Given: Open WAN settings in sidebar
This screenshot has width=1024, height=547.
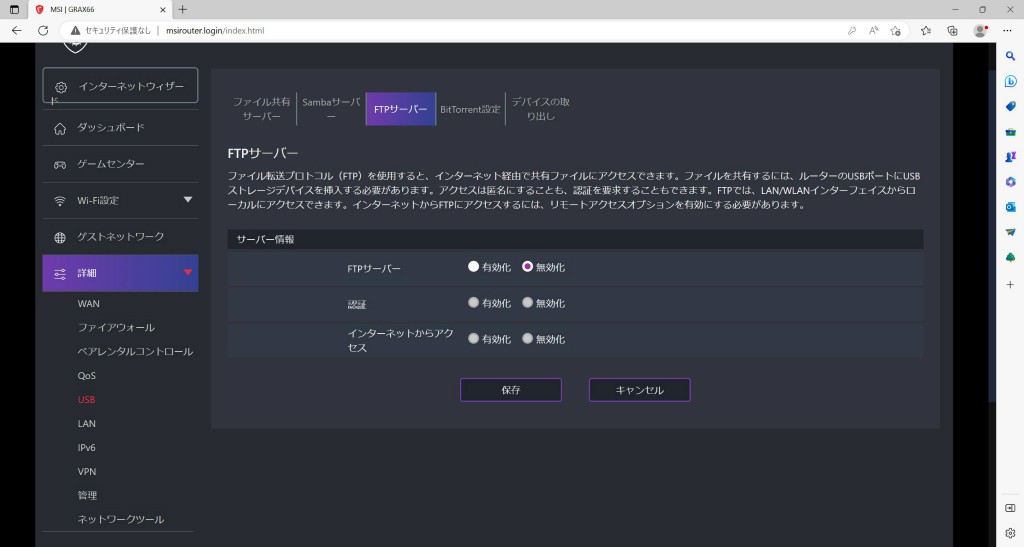Looking at the screenshot, I should tap(89, 304).
